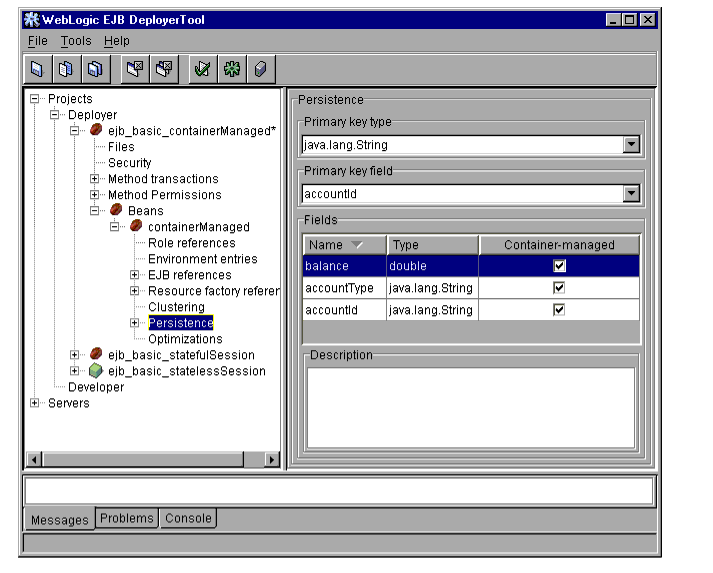
Task: Click the green ejb_basic_statelessSession cube icon
Action: point(95,371)
